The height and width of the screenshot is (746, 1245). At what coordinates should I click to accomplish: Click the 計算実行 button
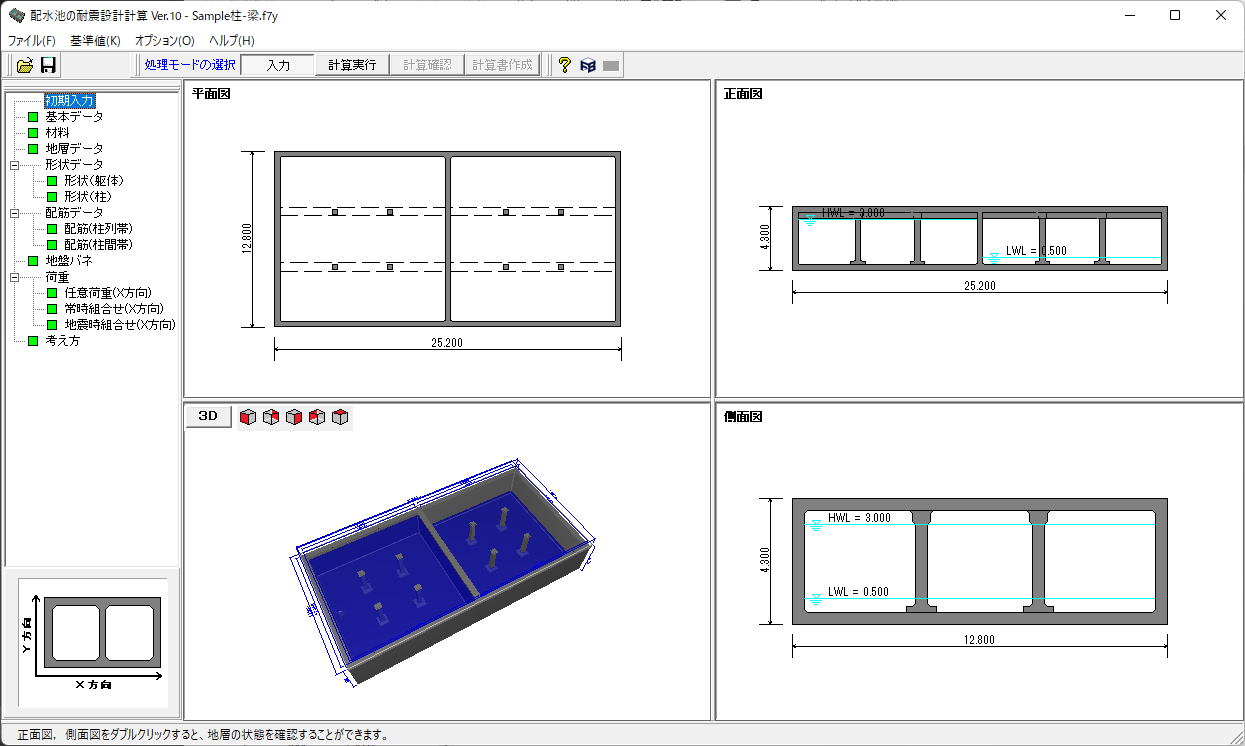(352, 65)
